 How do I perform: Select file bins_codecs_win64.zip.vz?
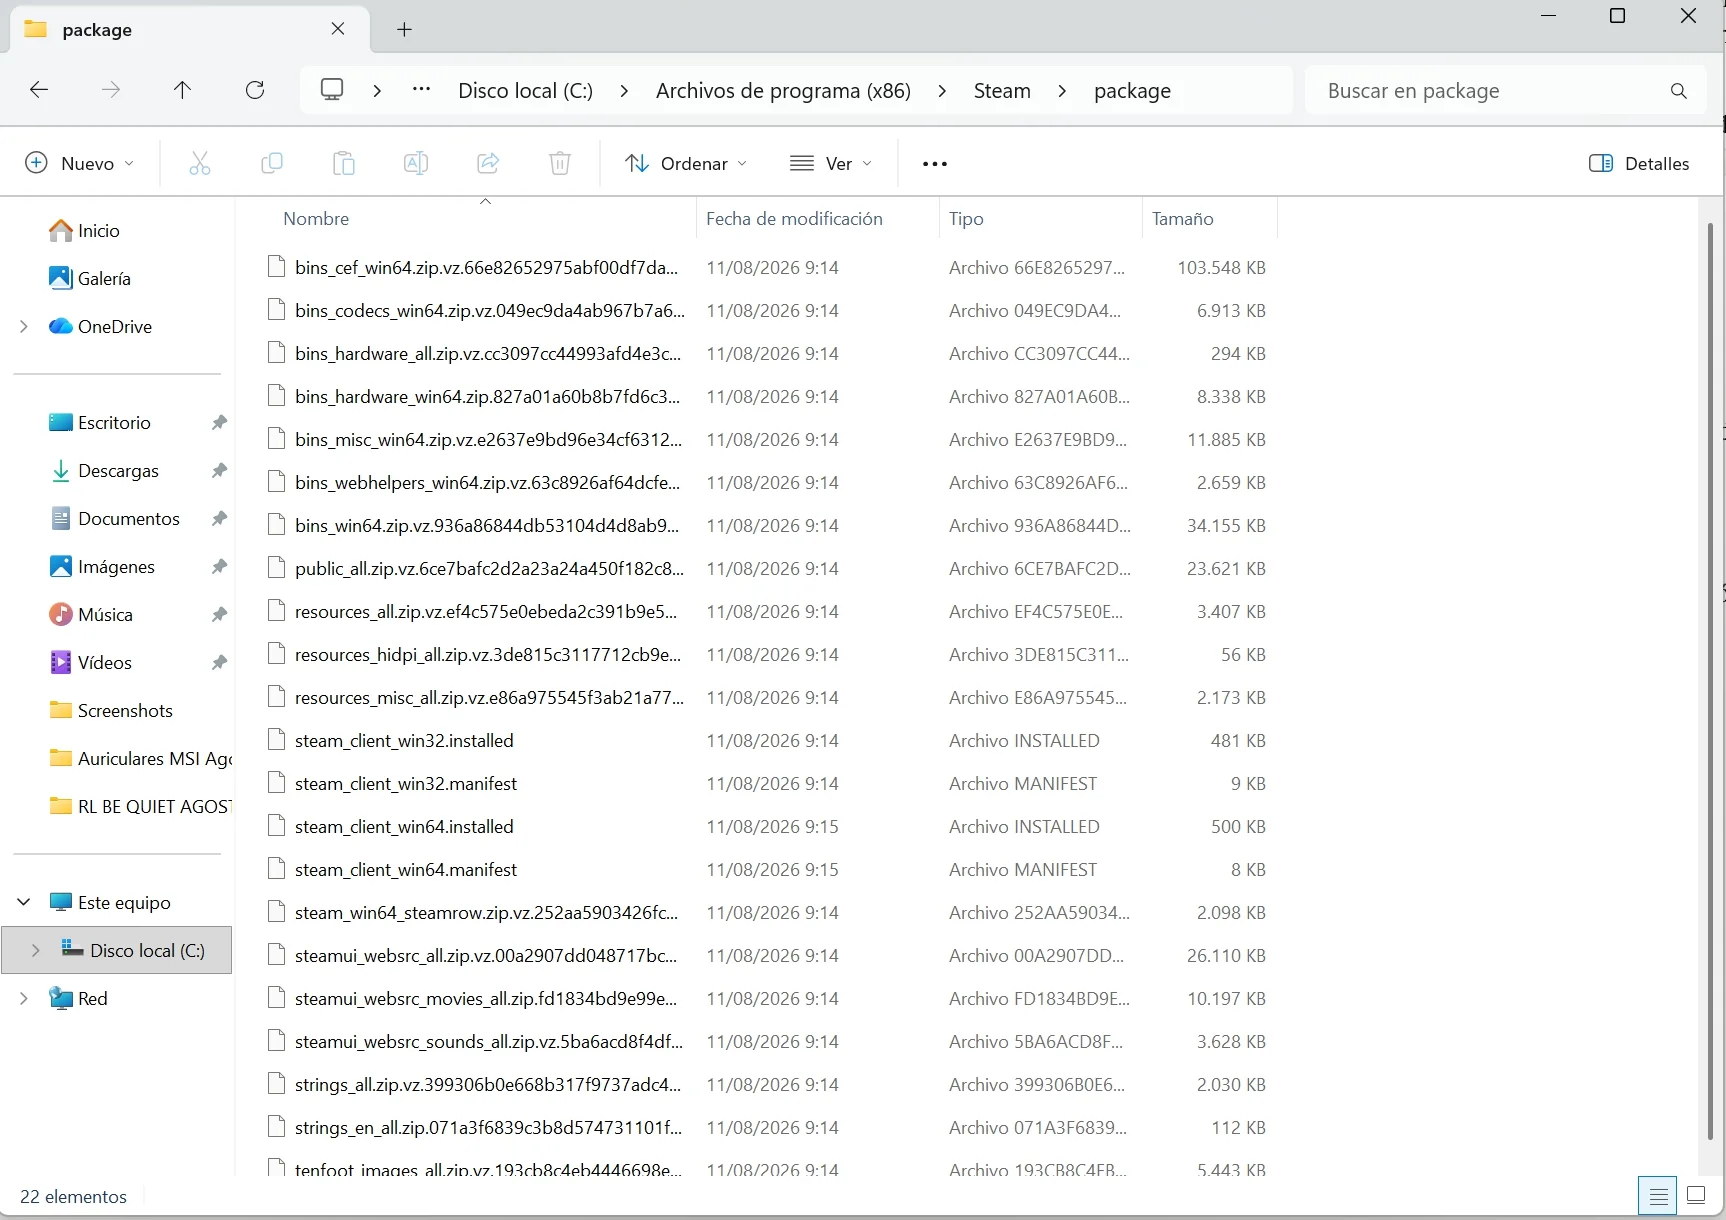490,310
